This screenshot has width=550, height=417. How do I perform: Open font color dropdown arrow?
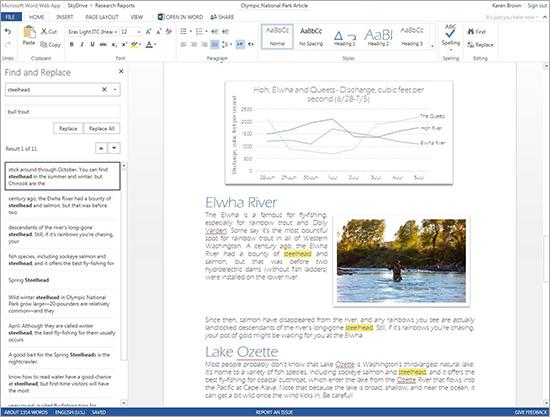[155, 45]
